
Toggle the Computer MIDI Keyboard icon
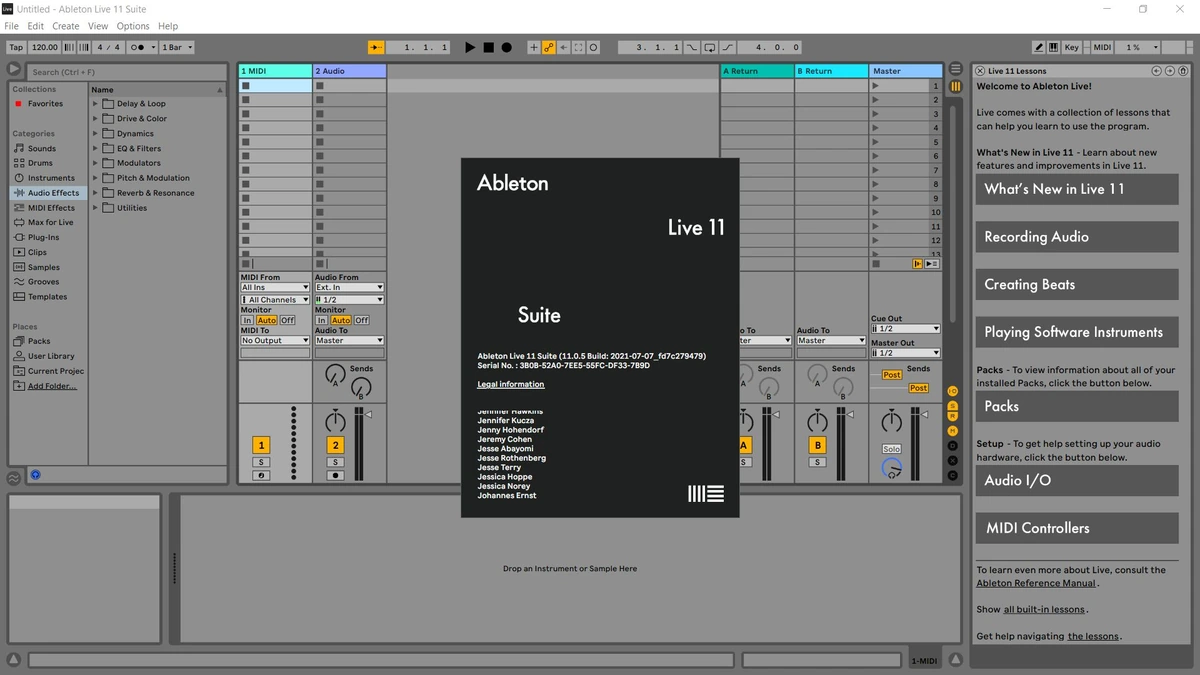tap(1053, 47)
